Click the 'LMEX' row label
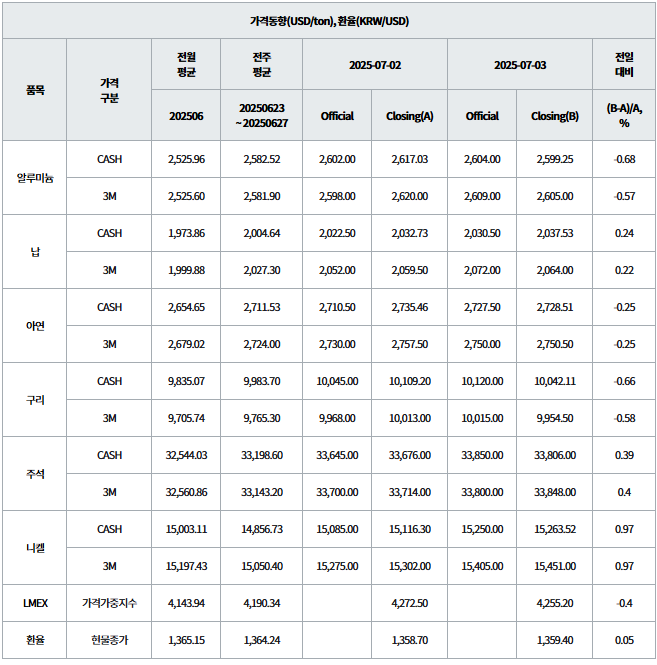 (x=35, y=603)
